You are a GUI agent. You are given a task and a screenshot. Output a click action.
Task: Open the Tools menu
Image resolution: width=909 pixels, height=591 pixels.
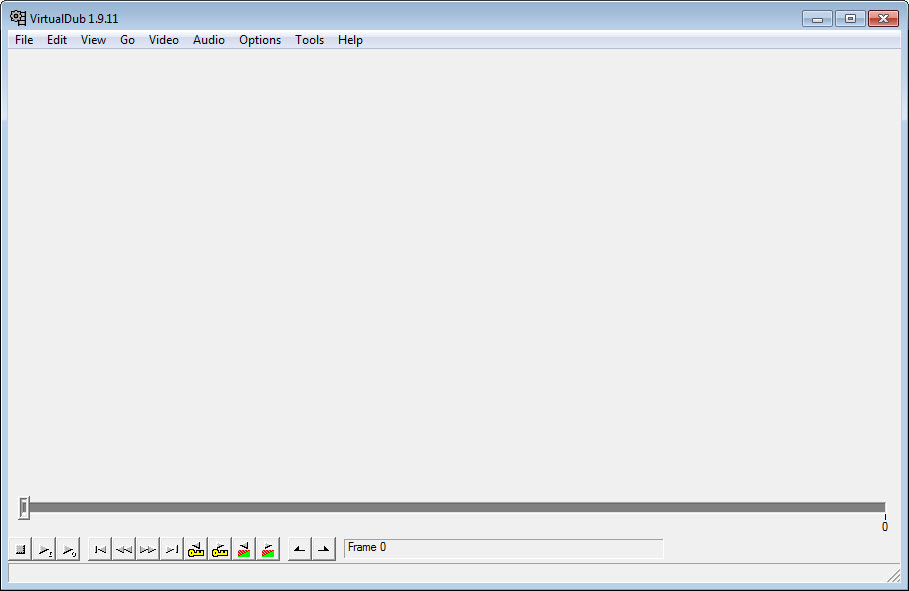coord(310,40)
